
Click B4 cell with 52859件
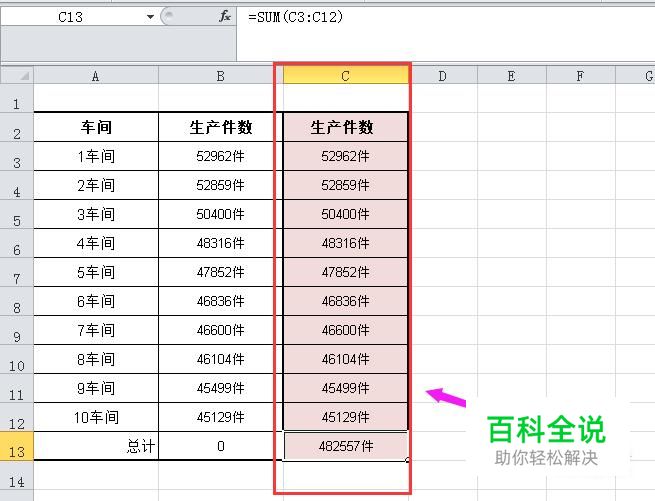pos(221,185)
